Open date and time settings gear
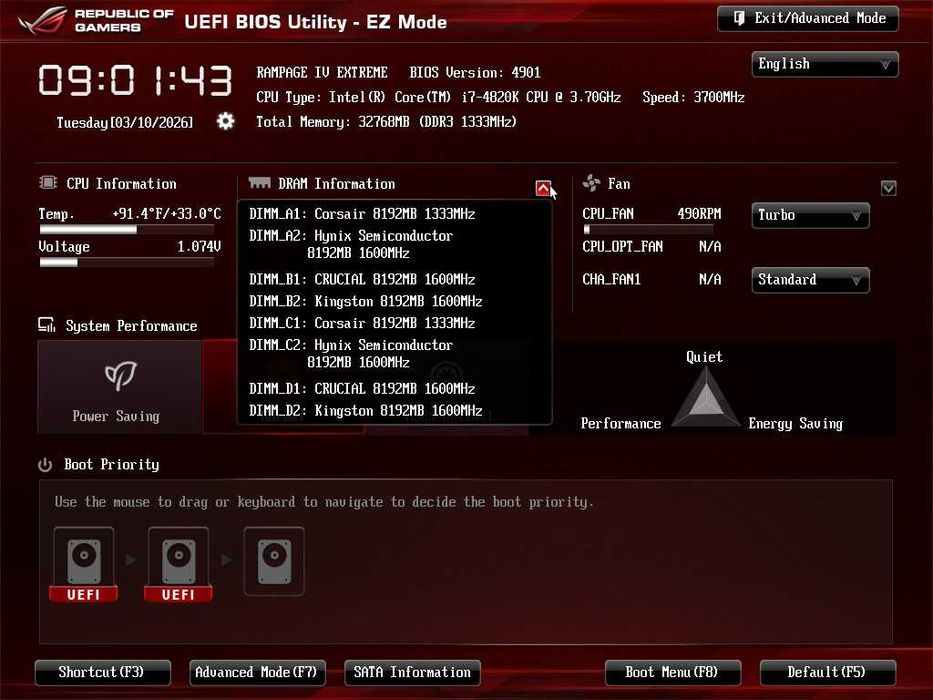Viewport: 933px width, 700px height. [226, 121]
